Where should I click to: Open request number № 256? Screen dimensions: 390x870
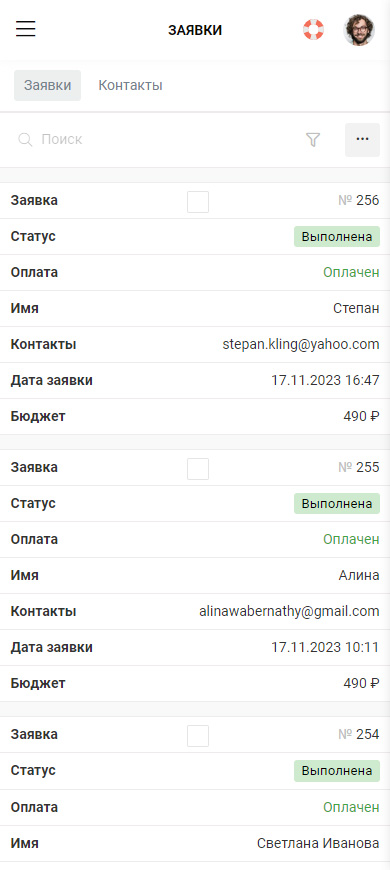point(359,201)
